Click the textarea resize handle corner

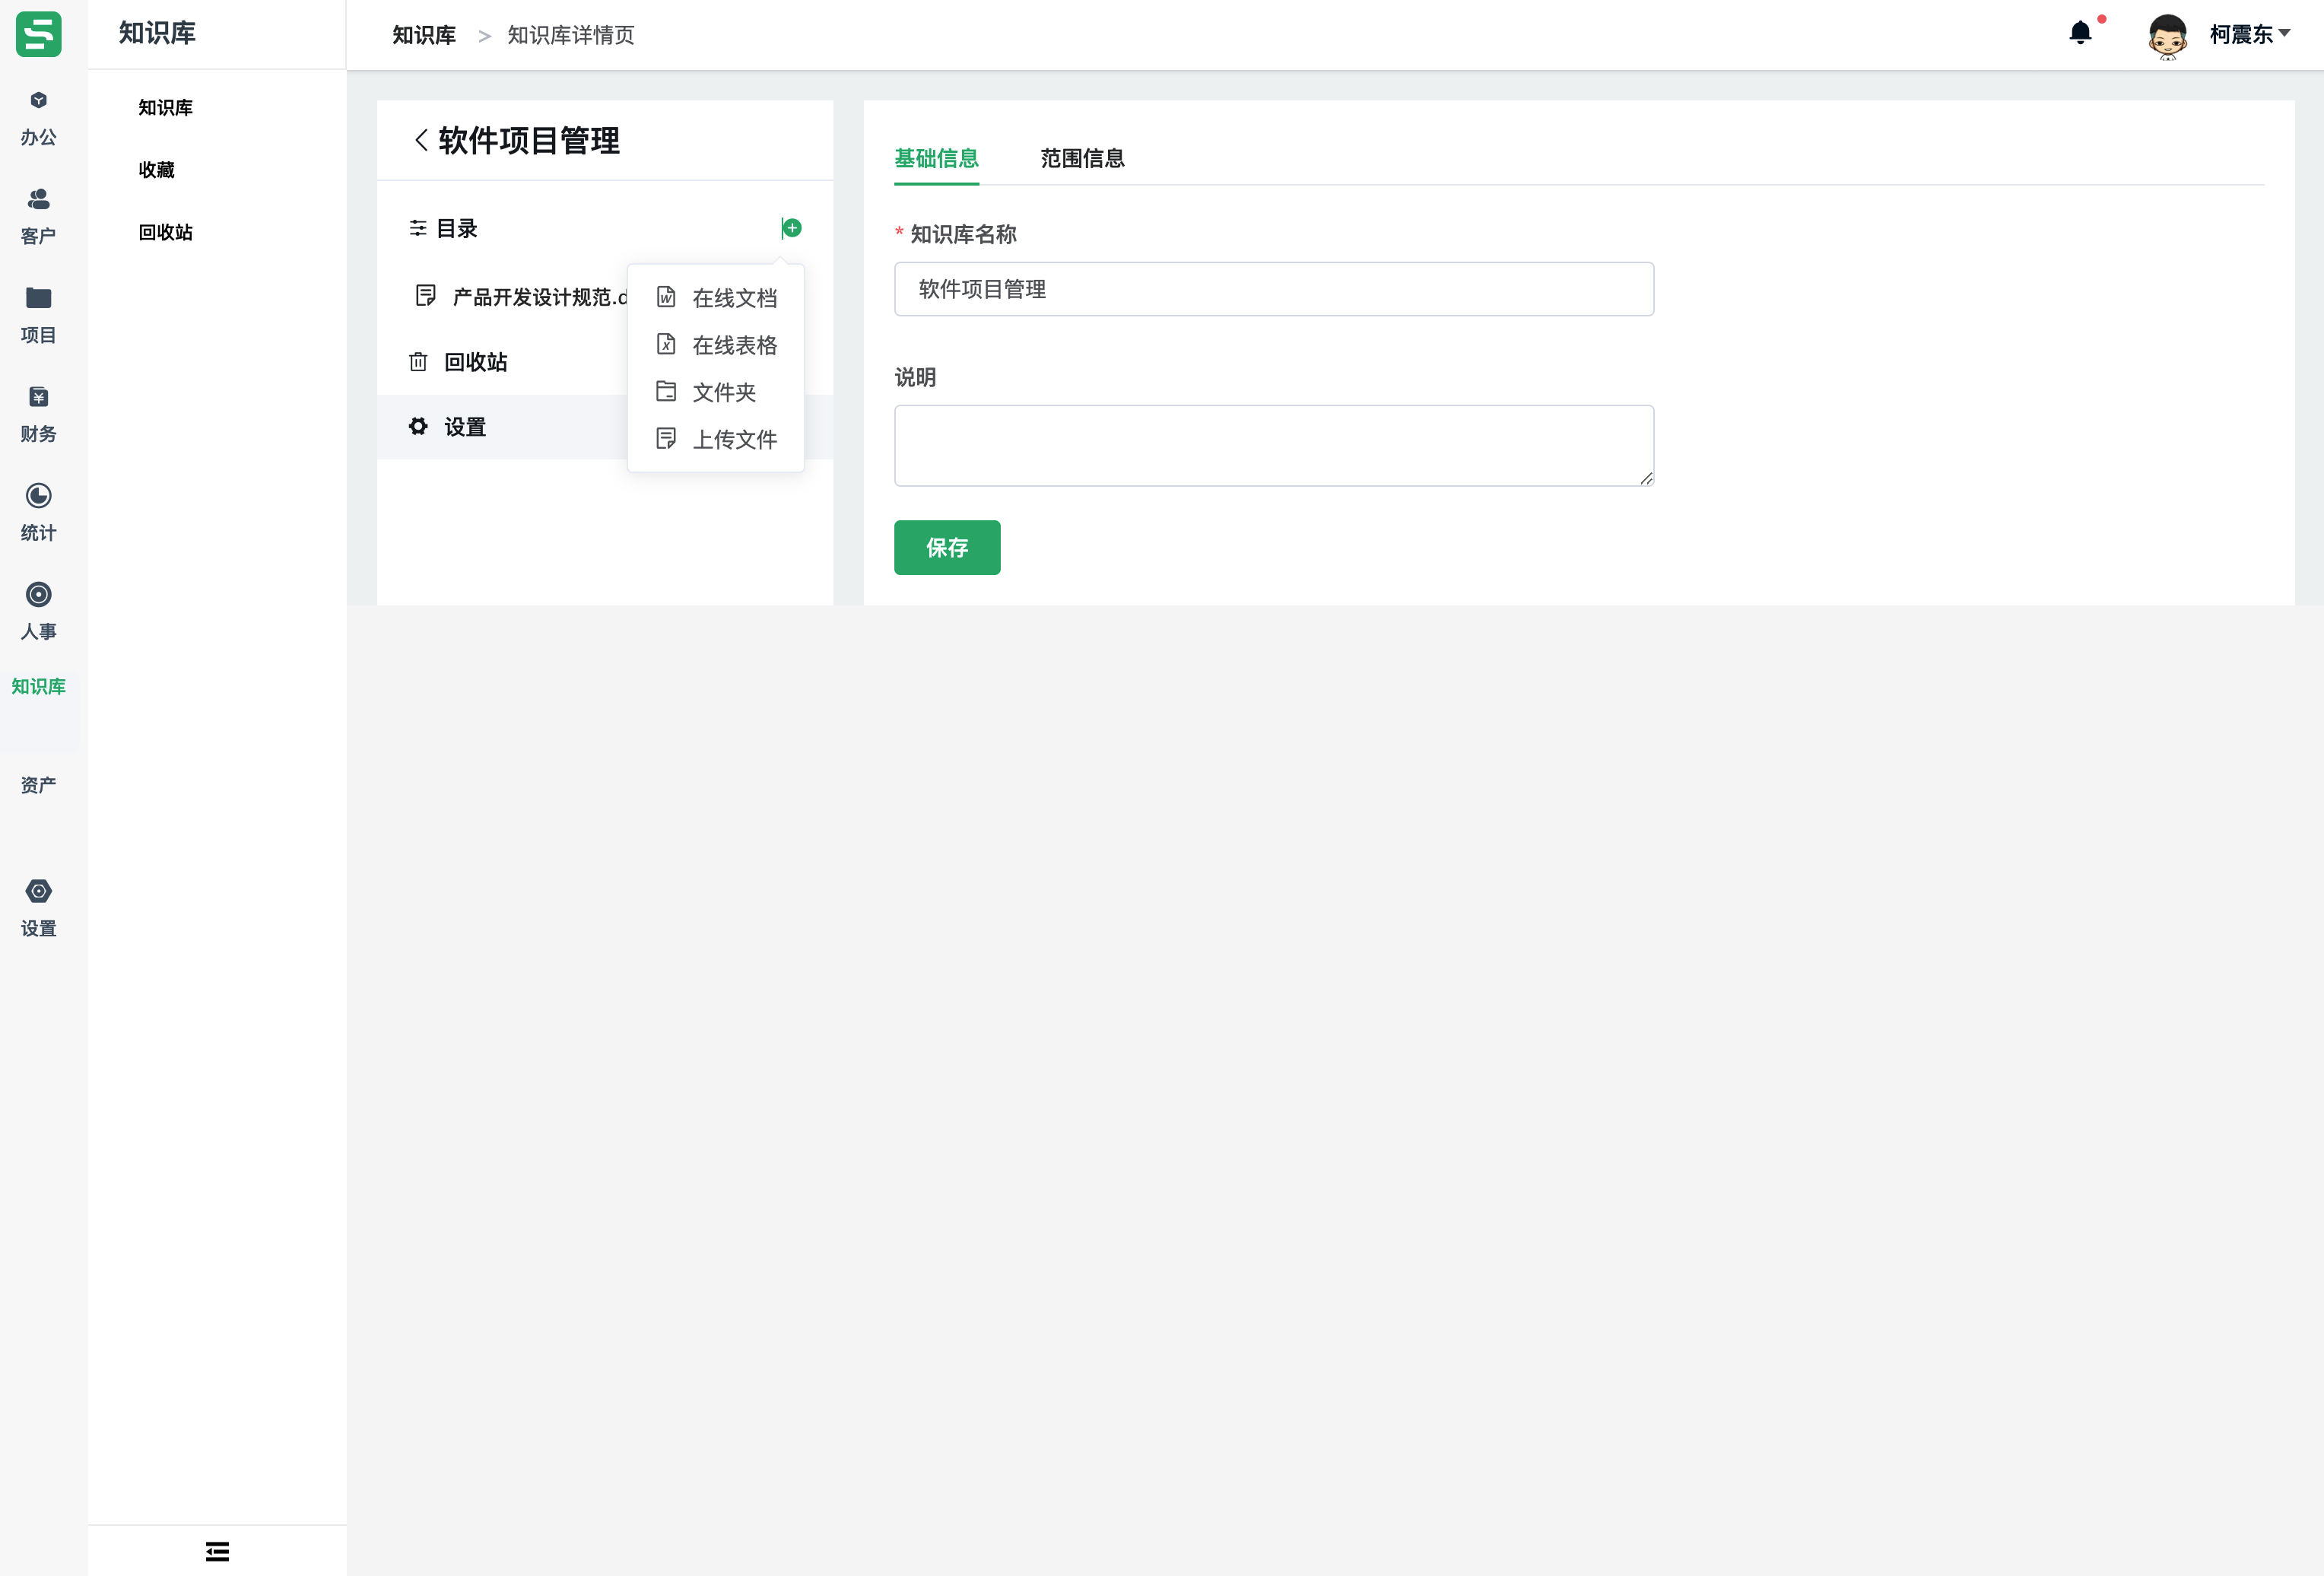pyautogui.click(x=1646, y=478)
